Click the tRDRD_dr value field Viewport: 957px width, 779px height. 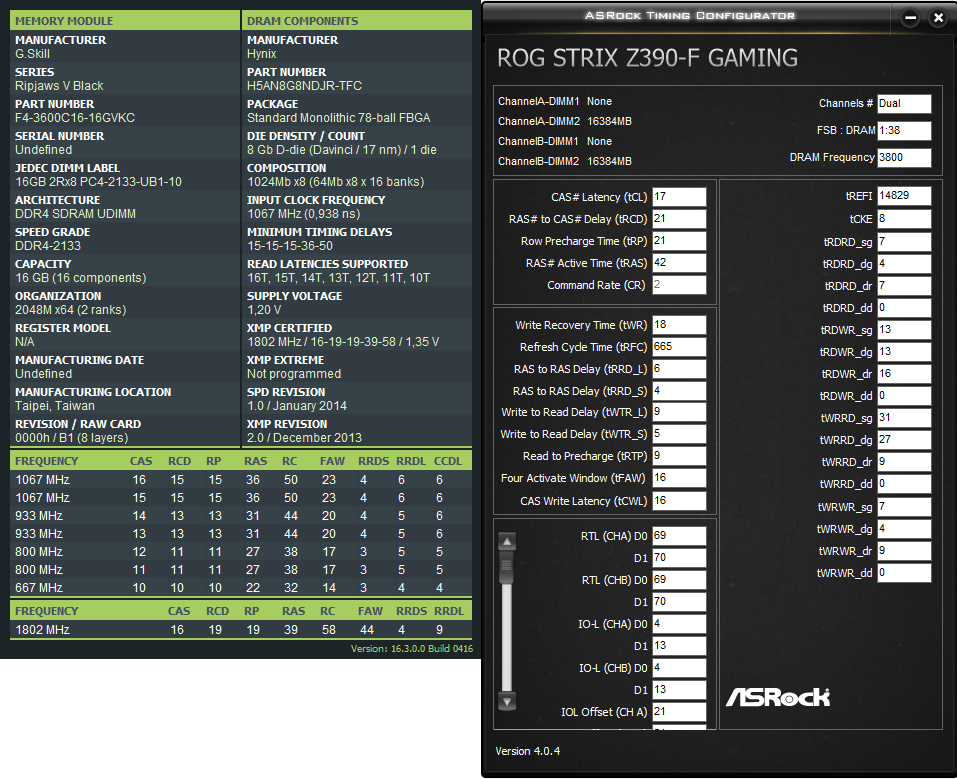click(904, 286)
